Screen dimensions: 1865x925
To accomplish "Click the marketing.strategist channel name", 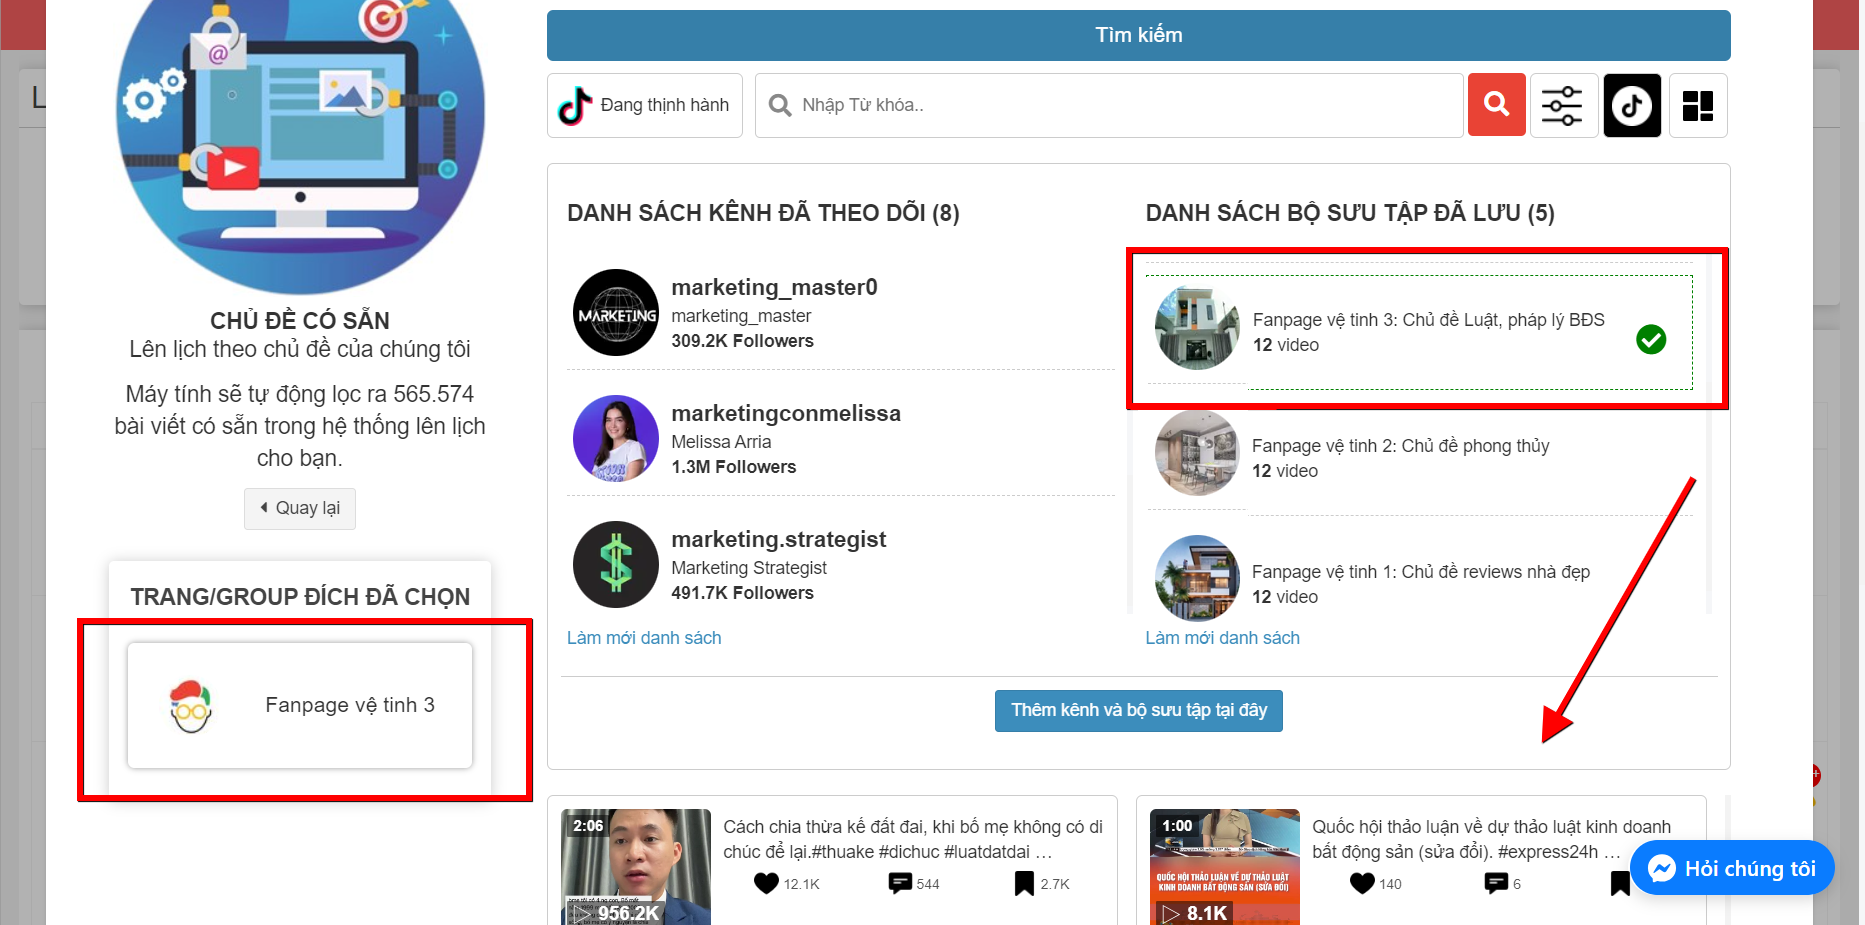I will (779, 539).
